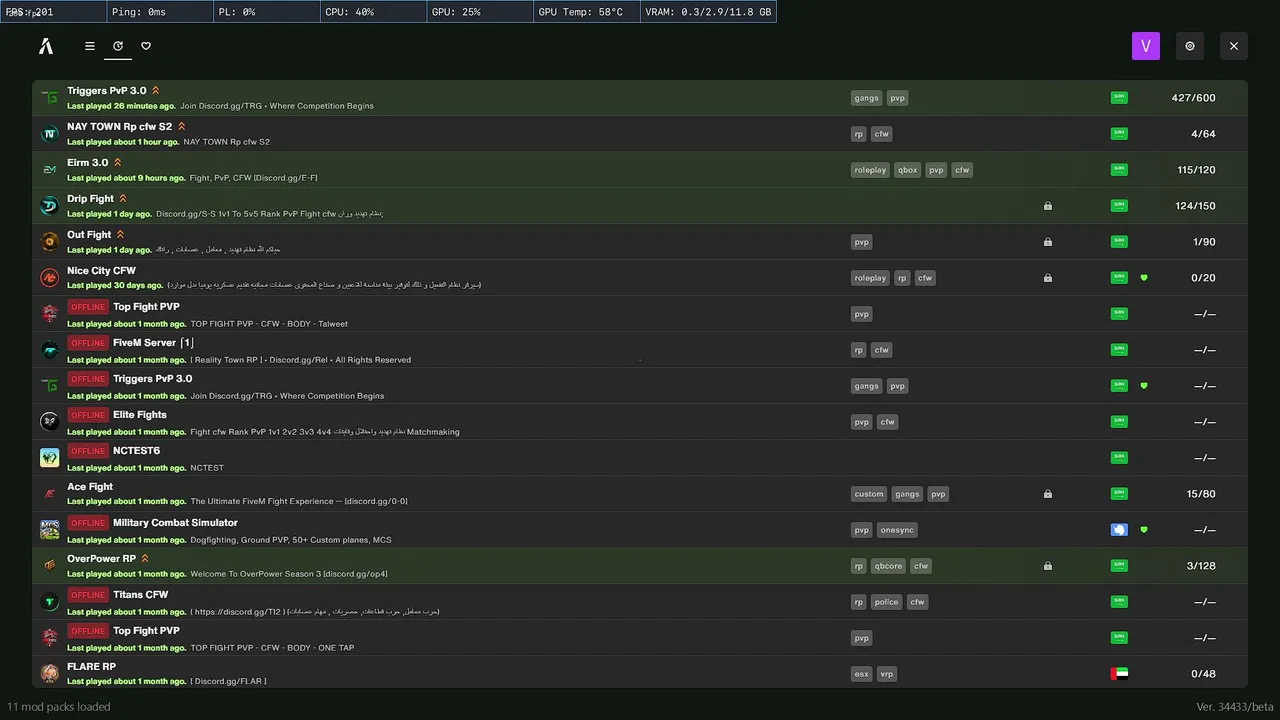Open settings via the gear icon
Screen dimensions: 1280x720
(1190, 46)
